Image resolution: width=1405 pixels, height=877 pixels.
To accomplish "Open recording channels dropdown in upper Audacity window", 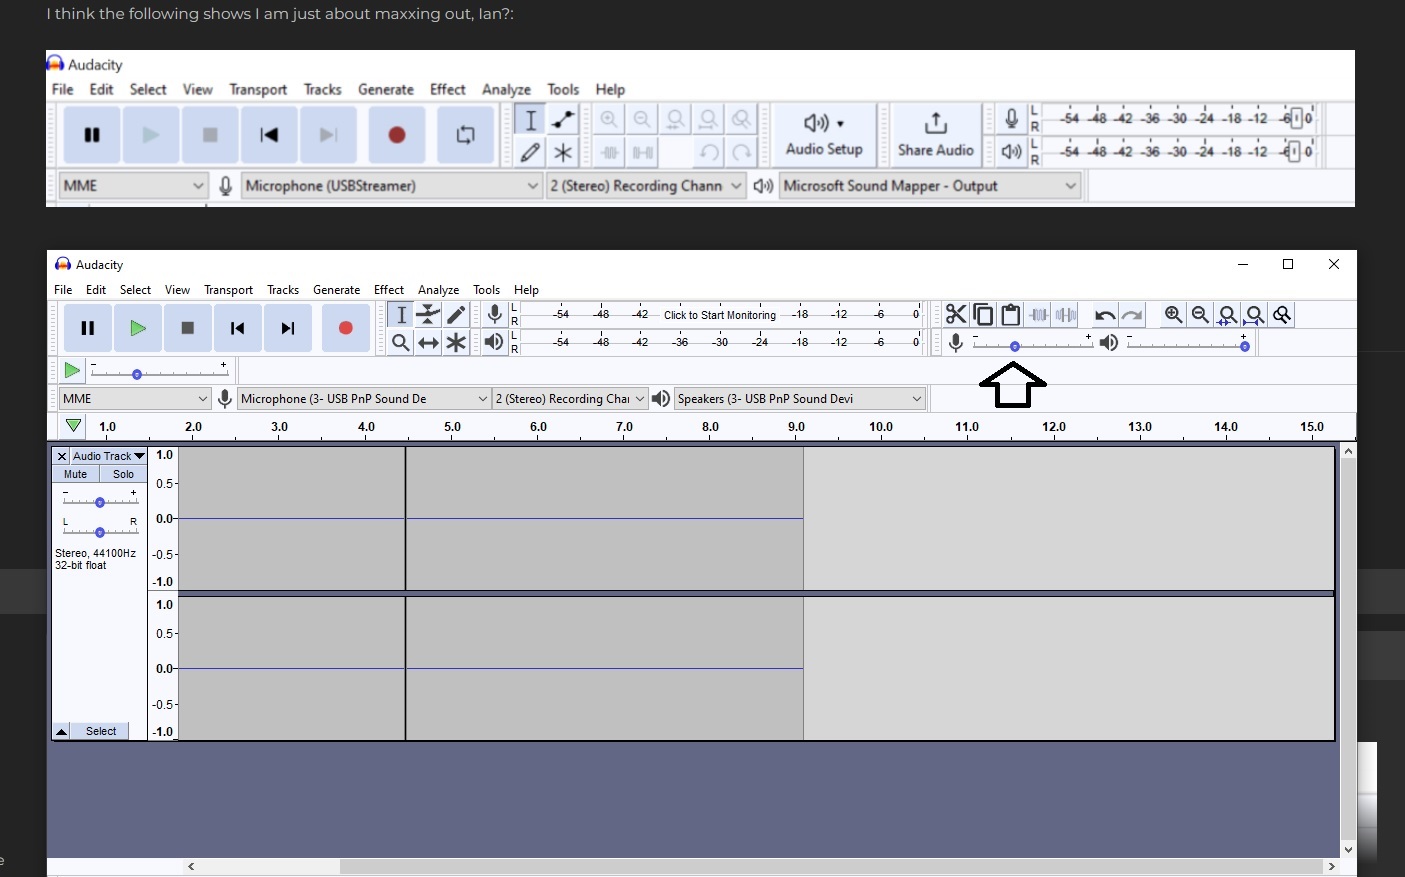I will pyautogui.click(x=646, y=186).
